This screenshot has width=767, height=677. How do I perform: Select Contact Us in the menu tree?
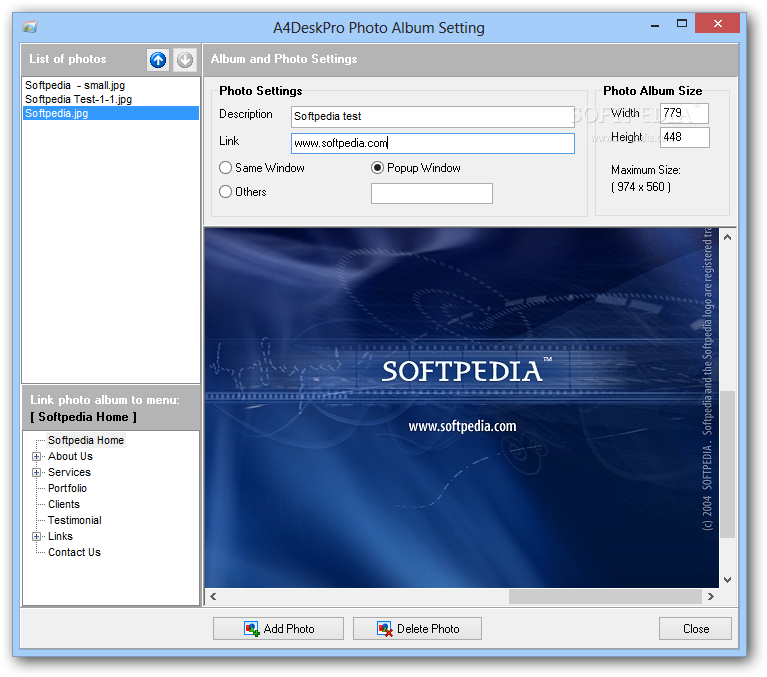(74, 552)
